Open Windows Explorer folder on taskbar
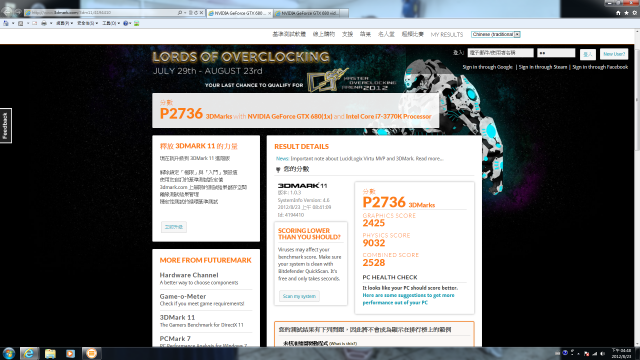The image size is (640, 360). coord(50,353)
